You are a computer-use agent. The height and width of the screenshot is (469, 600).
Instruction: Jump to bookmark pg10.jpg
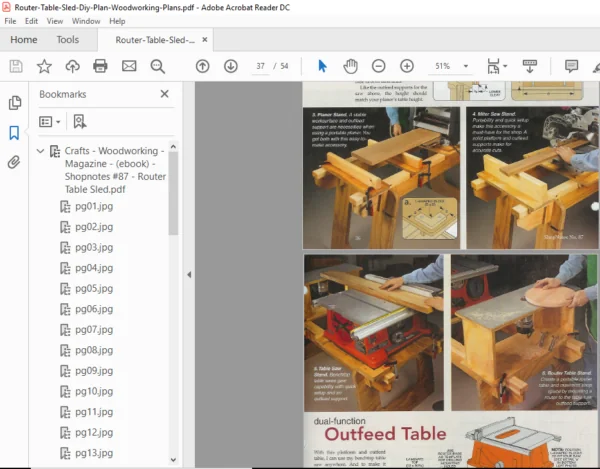[x=94, y=391]
